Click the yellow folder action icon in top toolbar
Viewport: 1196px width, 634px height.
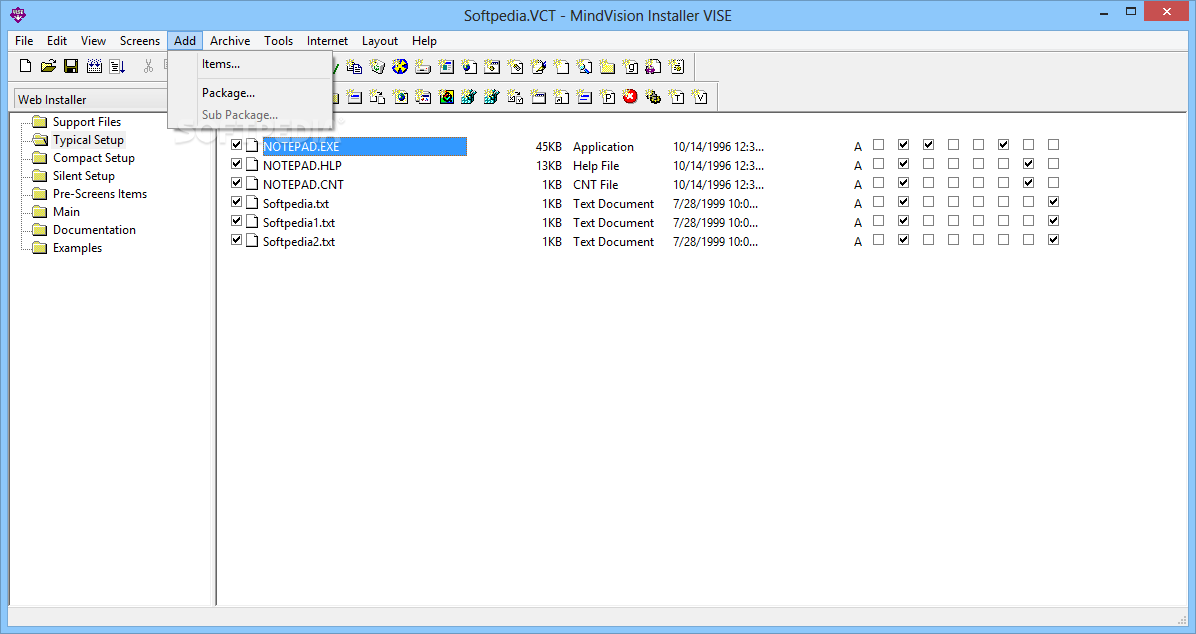607,66
